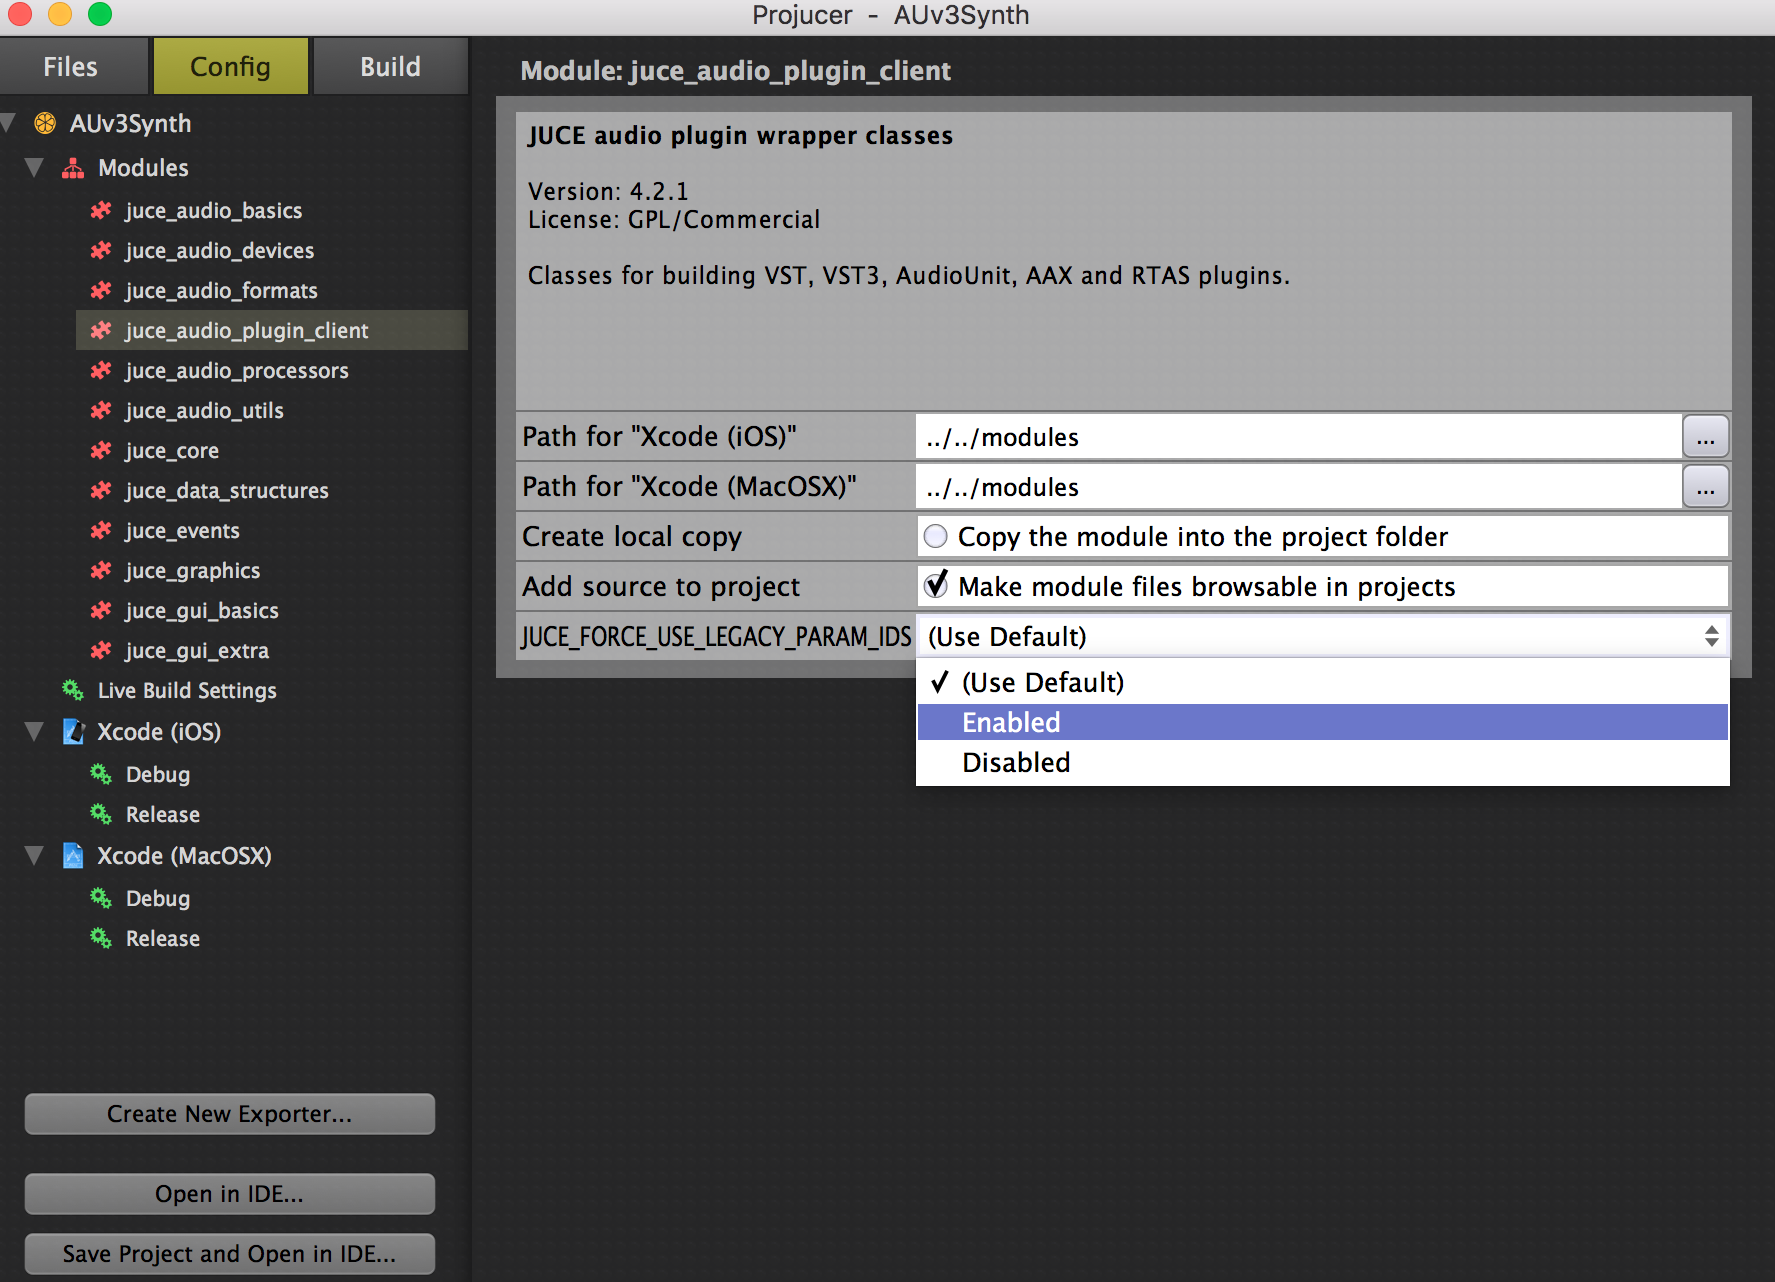The image size is (1775, 1282).
Task: Click iOS Release configuration gear icon
Action: 101,814
